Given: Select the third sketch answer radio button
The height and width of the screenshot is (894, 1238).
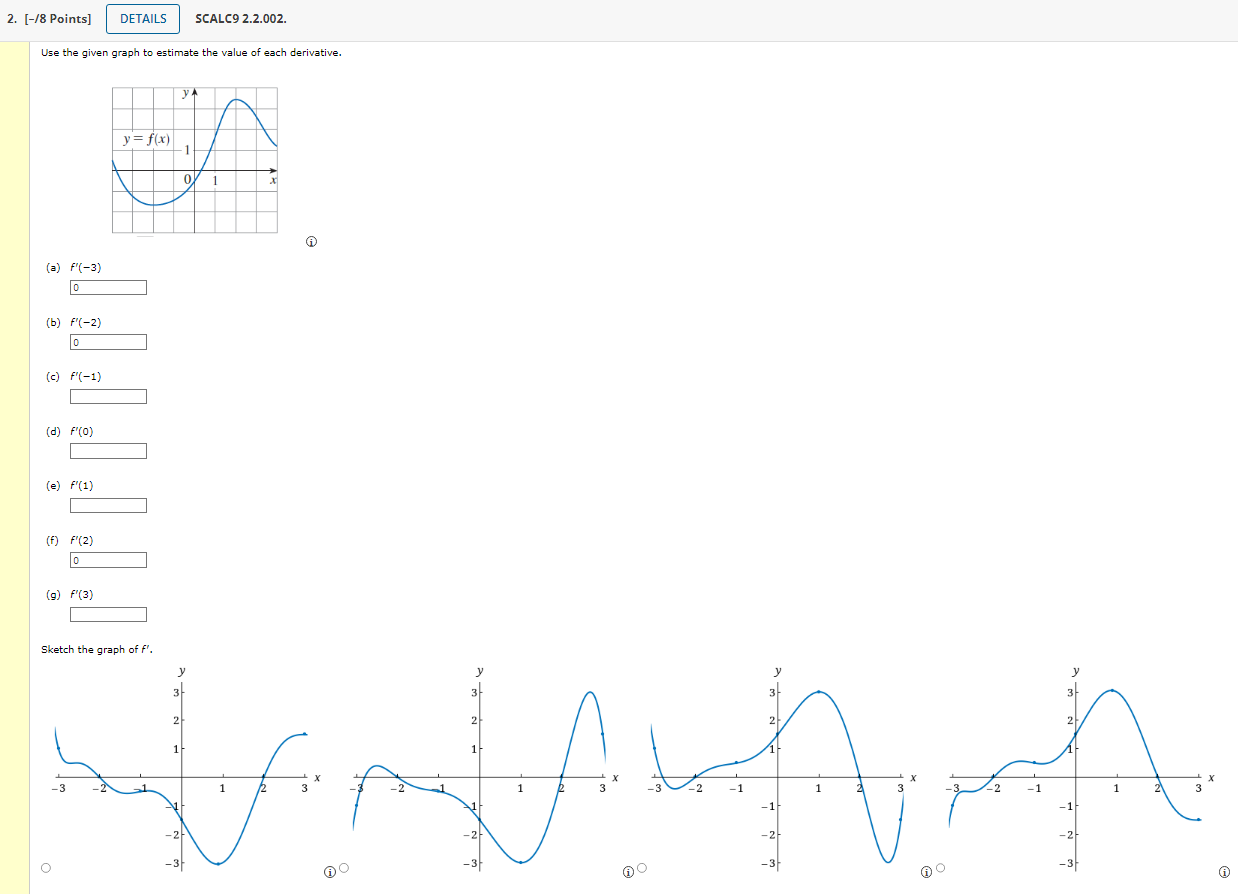Looking at the screenshot, I should 640,868.
